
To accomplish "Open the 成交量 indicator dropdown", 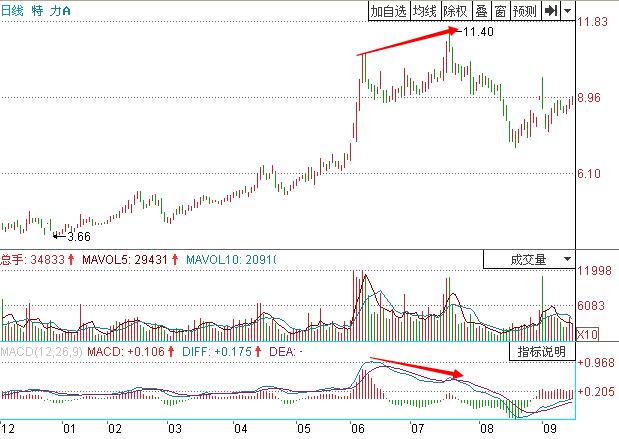I will click(528, 260).
